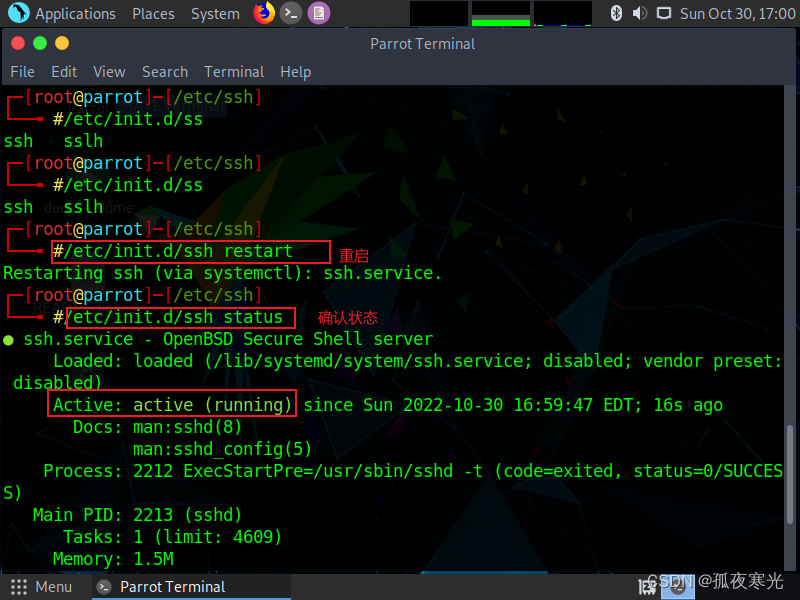Open the application grid icon in the taskbar

click(17, 587)
